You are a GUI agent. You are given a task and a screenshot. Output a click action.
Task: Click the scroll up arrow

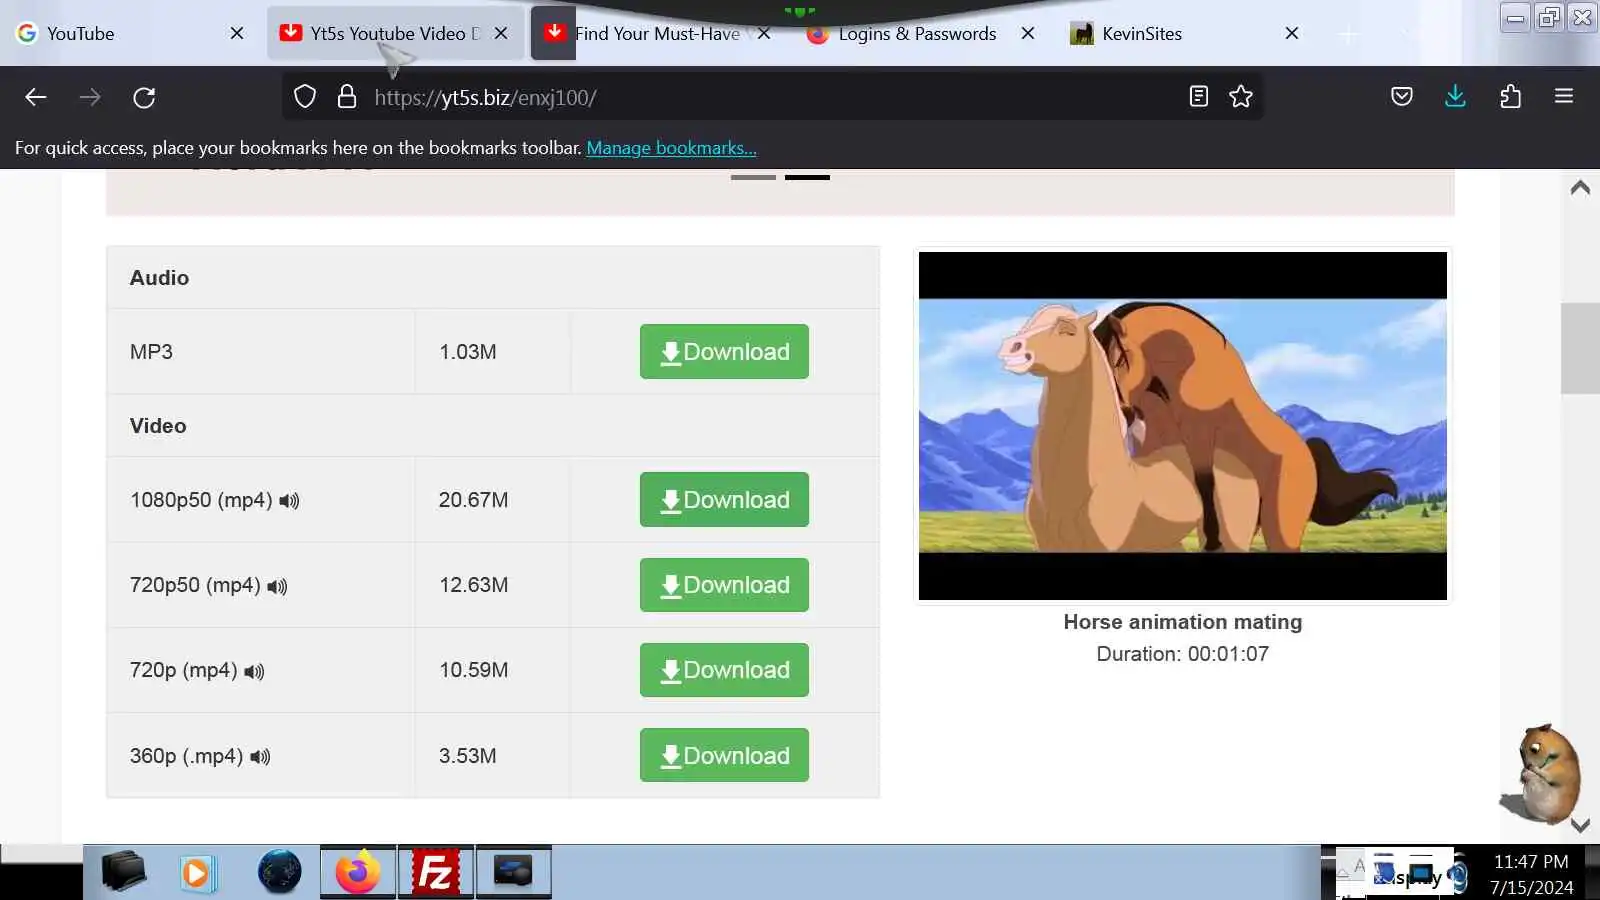(x=1580, y=187)
